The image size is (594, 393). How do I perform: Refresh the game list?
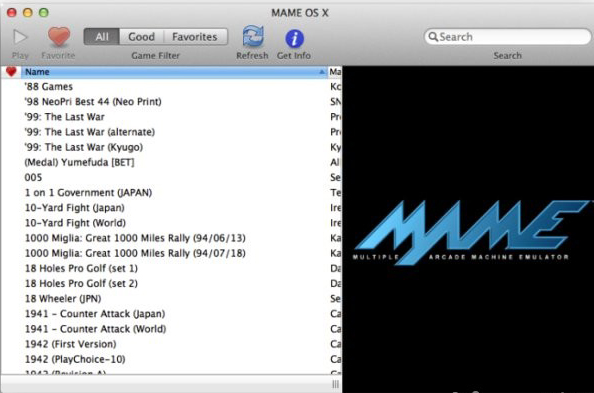coord(253,37)
